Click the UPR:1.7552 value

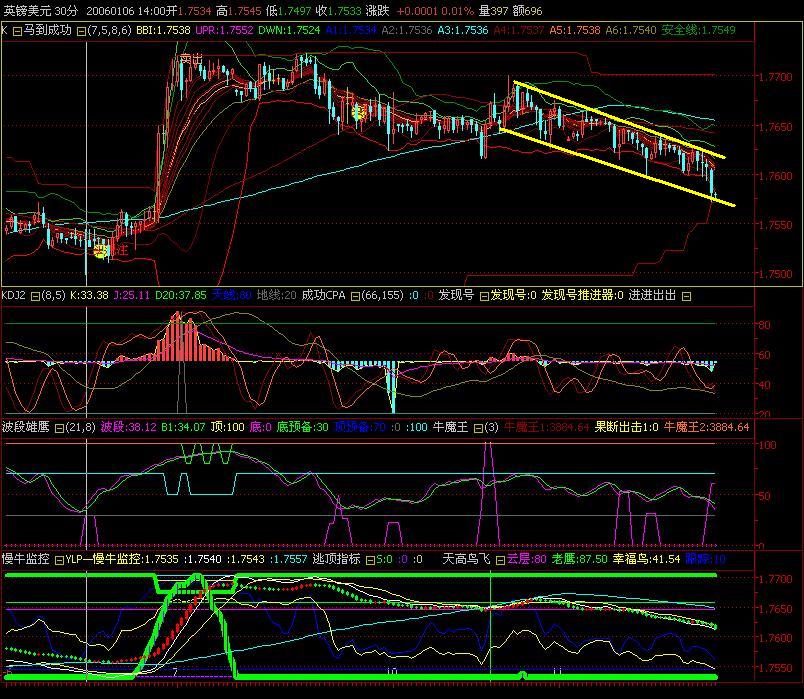[x=224, y=30]
